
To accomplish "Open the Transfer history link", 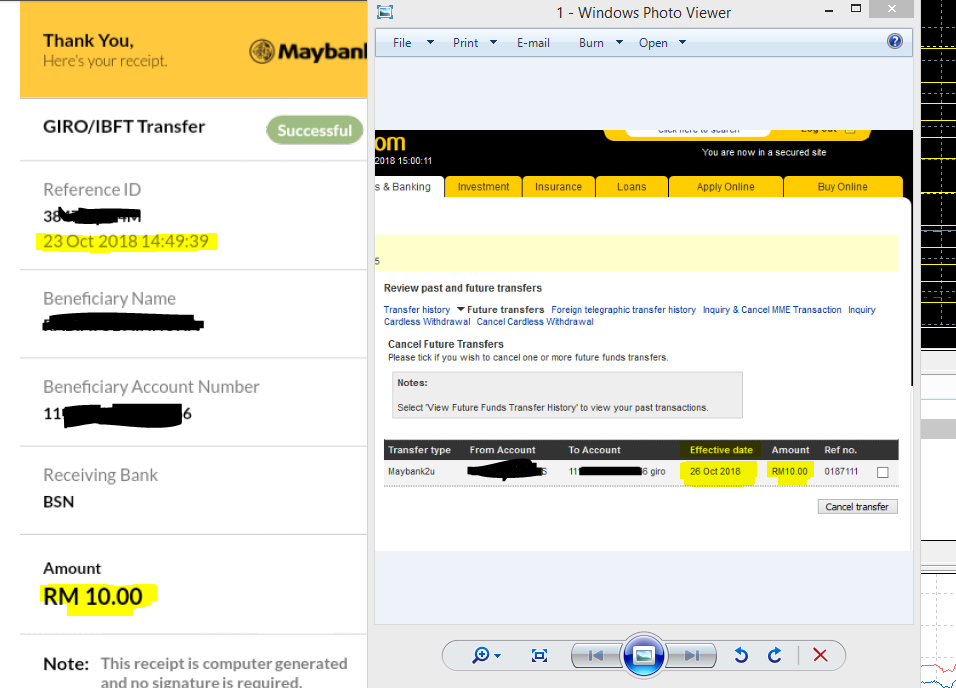I will (x=417, y=310).
